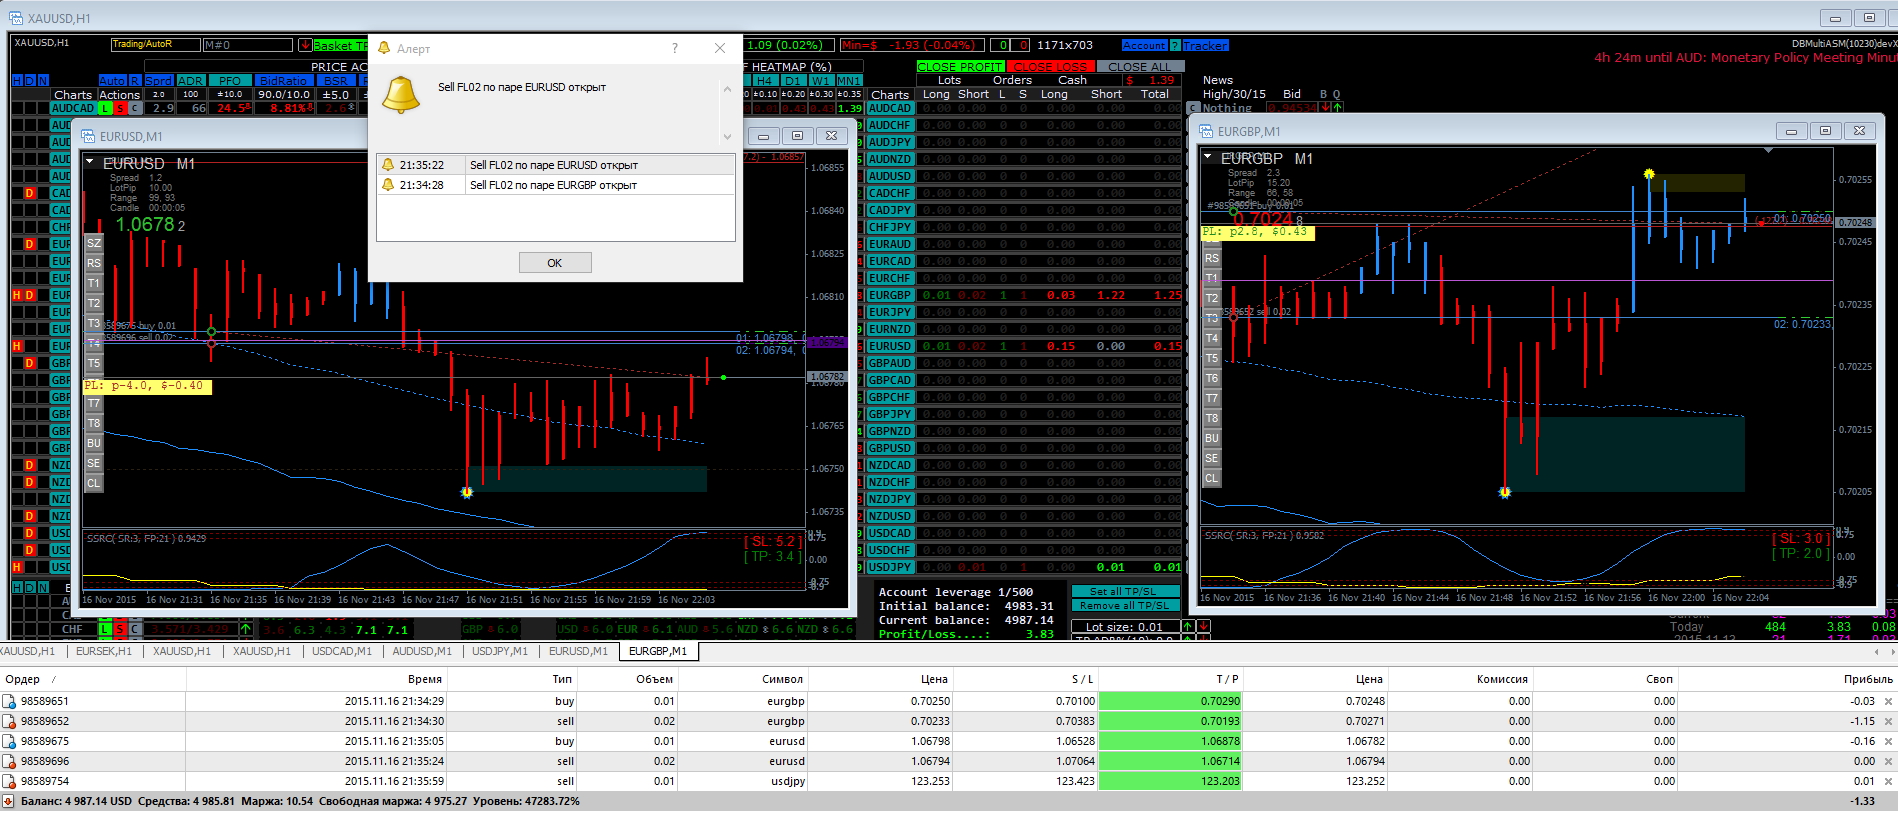Increase lot size with the green up arrow
Image resolution: width=1898 pixels, height=814 pixels.
click(1188, 627)
